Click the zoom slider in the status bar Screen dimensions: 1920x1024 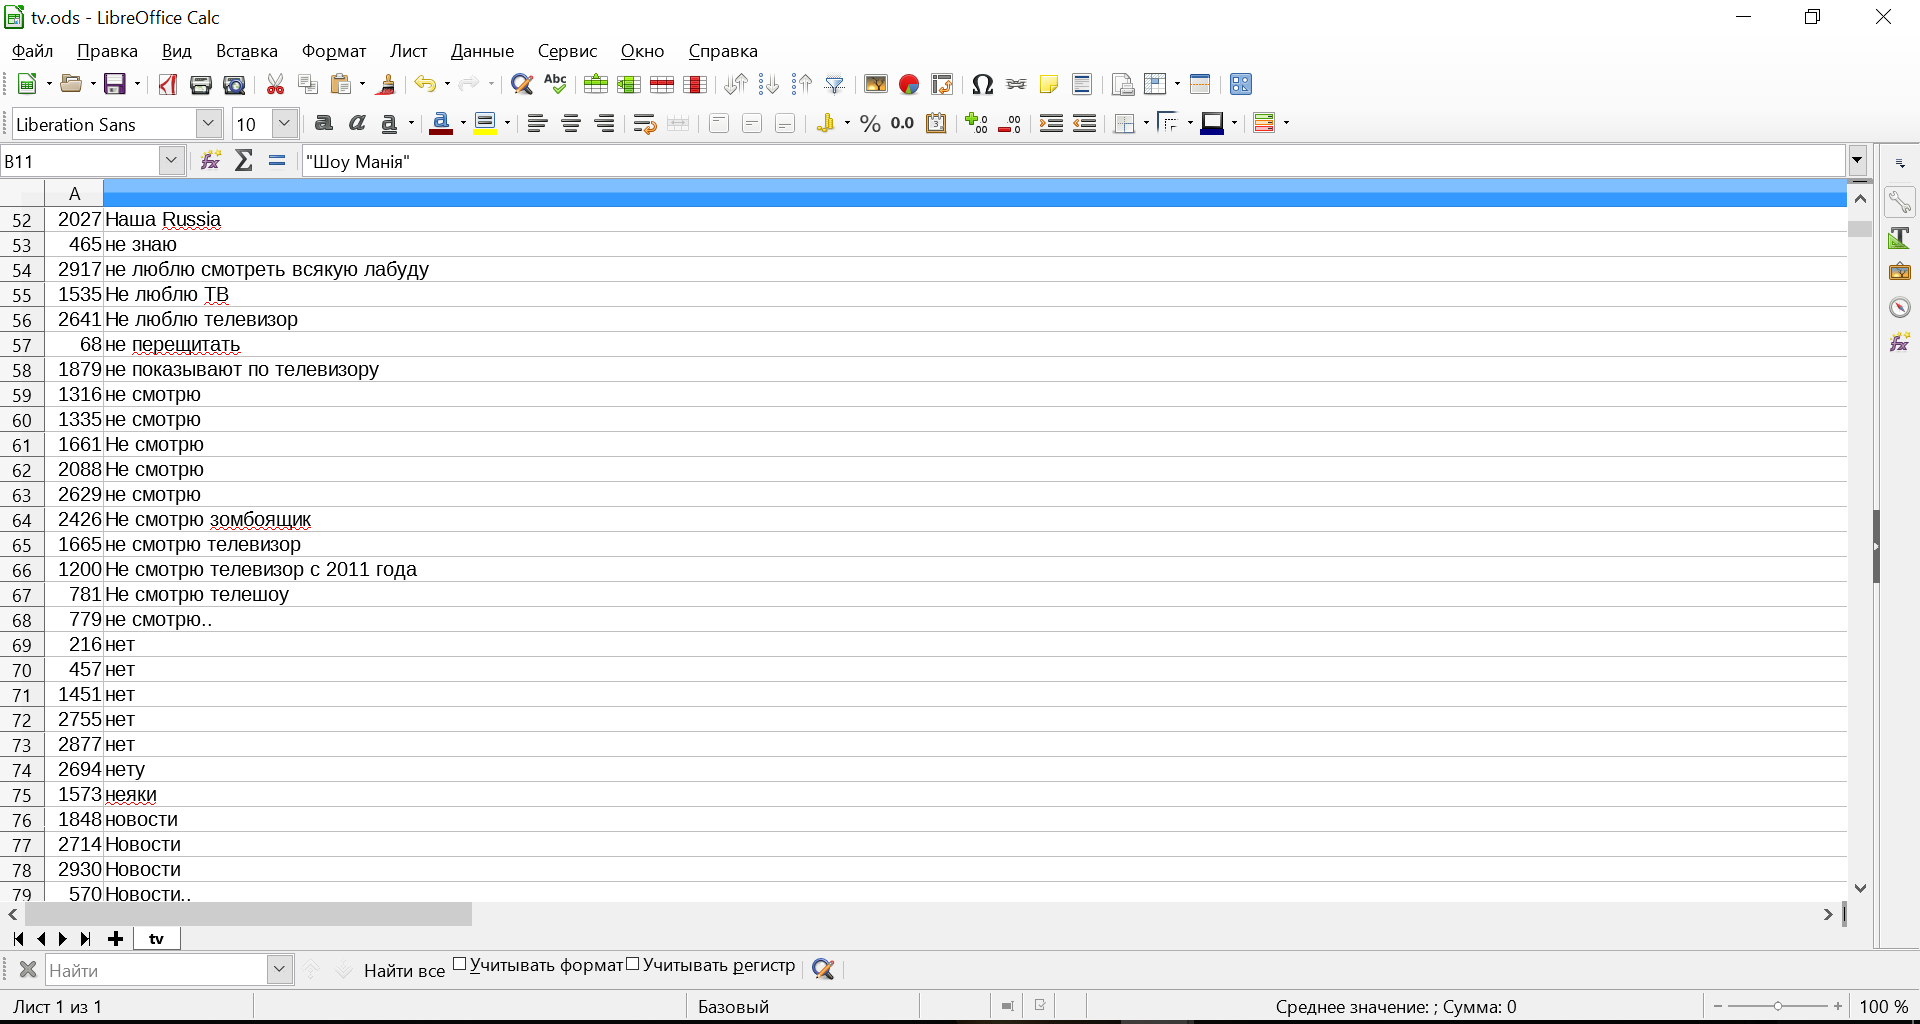(1777, 1006)
